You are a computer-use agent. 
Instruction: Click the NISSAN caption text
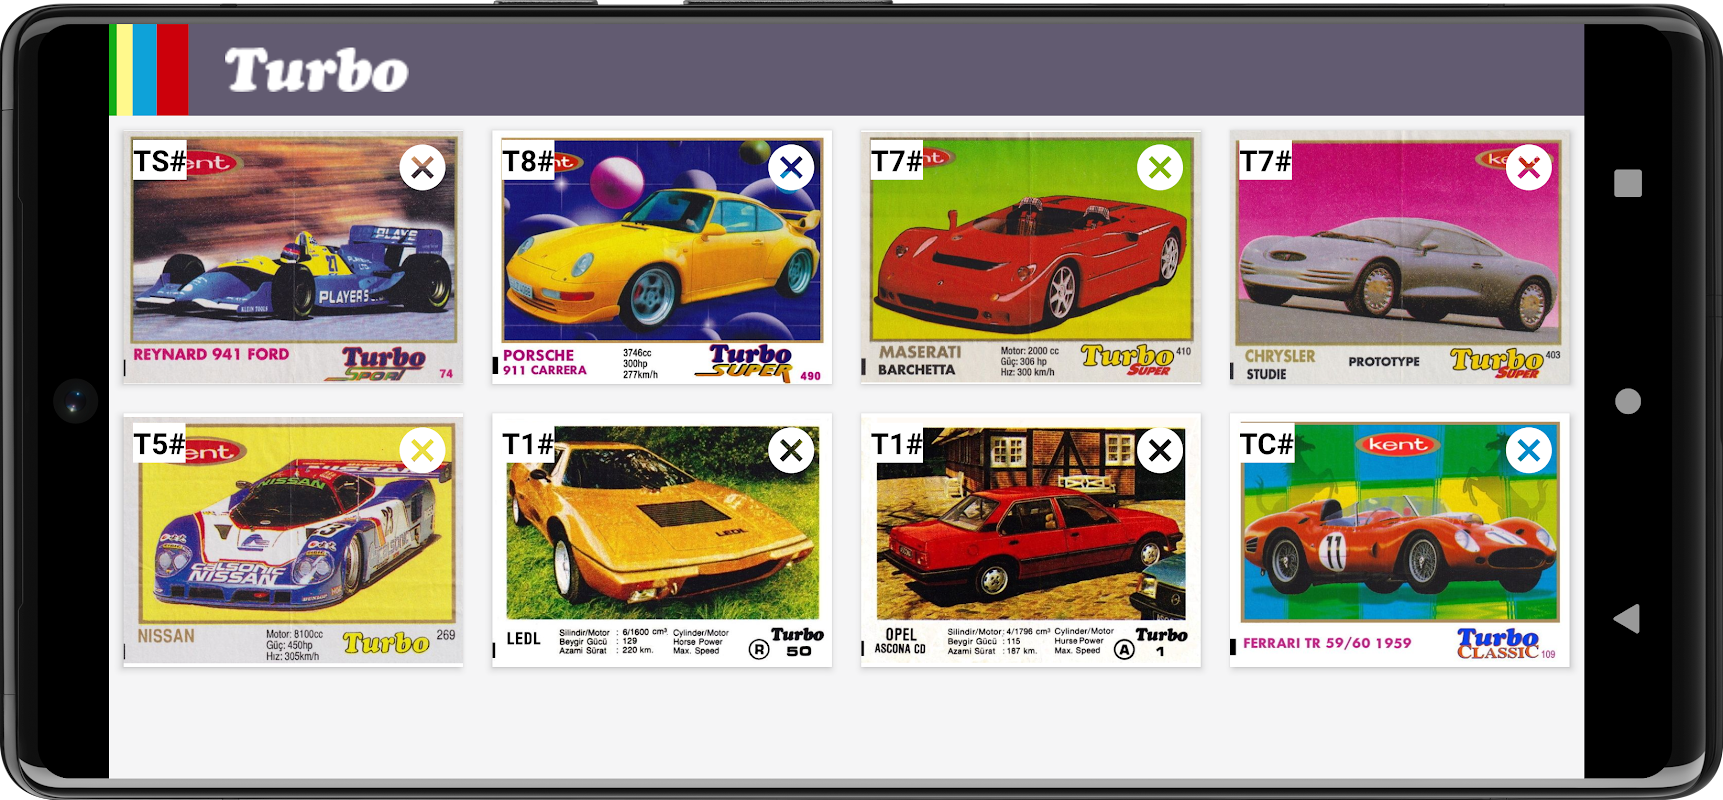tap(166, 636)
